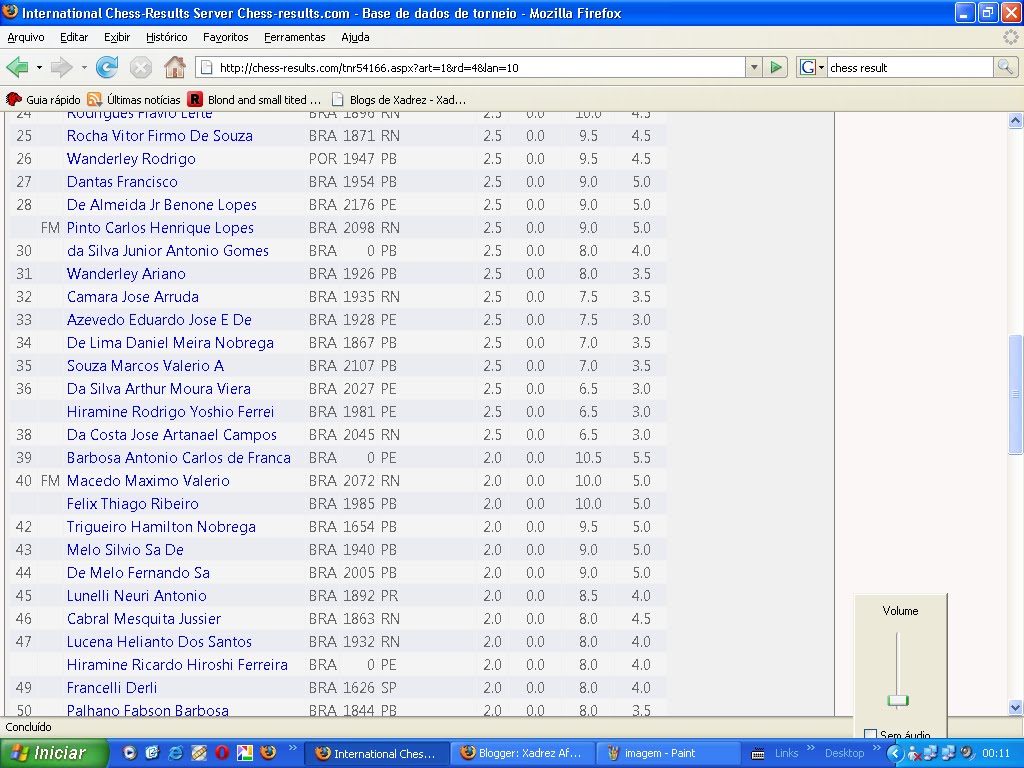Screen dimensions: 1024x768
Task: Click the stop loading icon
Action: [x=140, y=67]
